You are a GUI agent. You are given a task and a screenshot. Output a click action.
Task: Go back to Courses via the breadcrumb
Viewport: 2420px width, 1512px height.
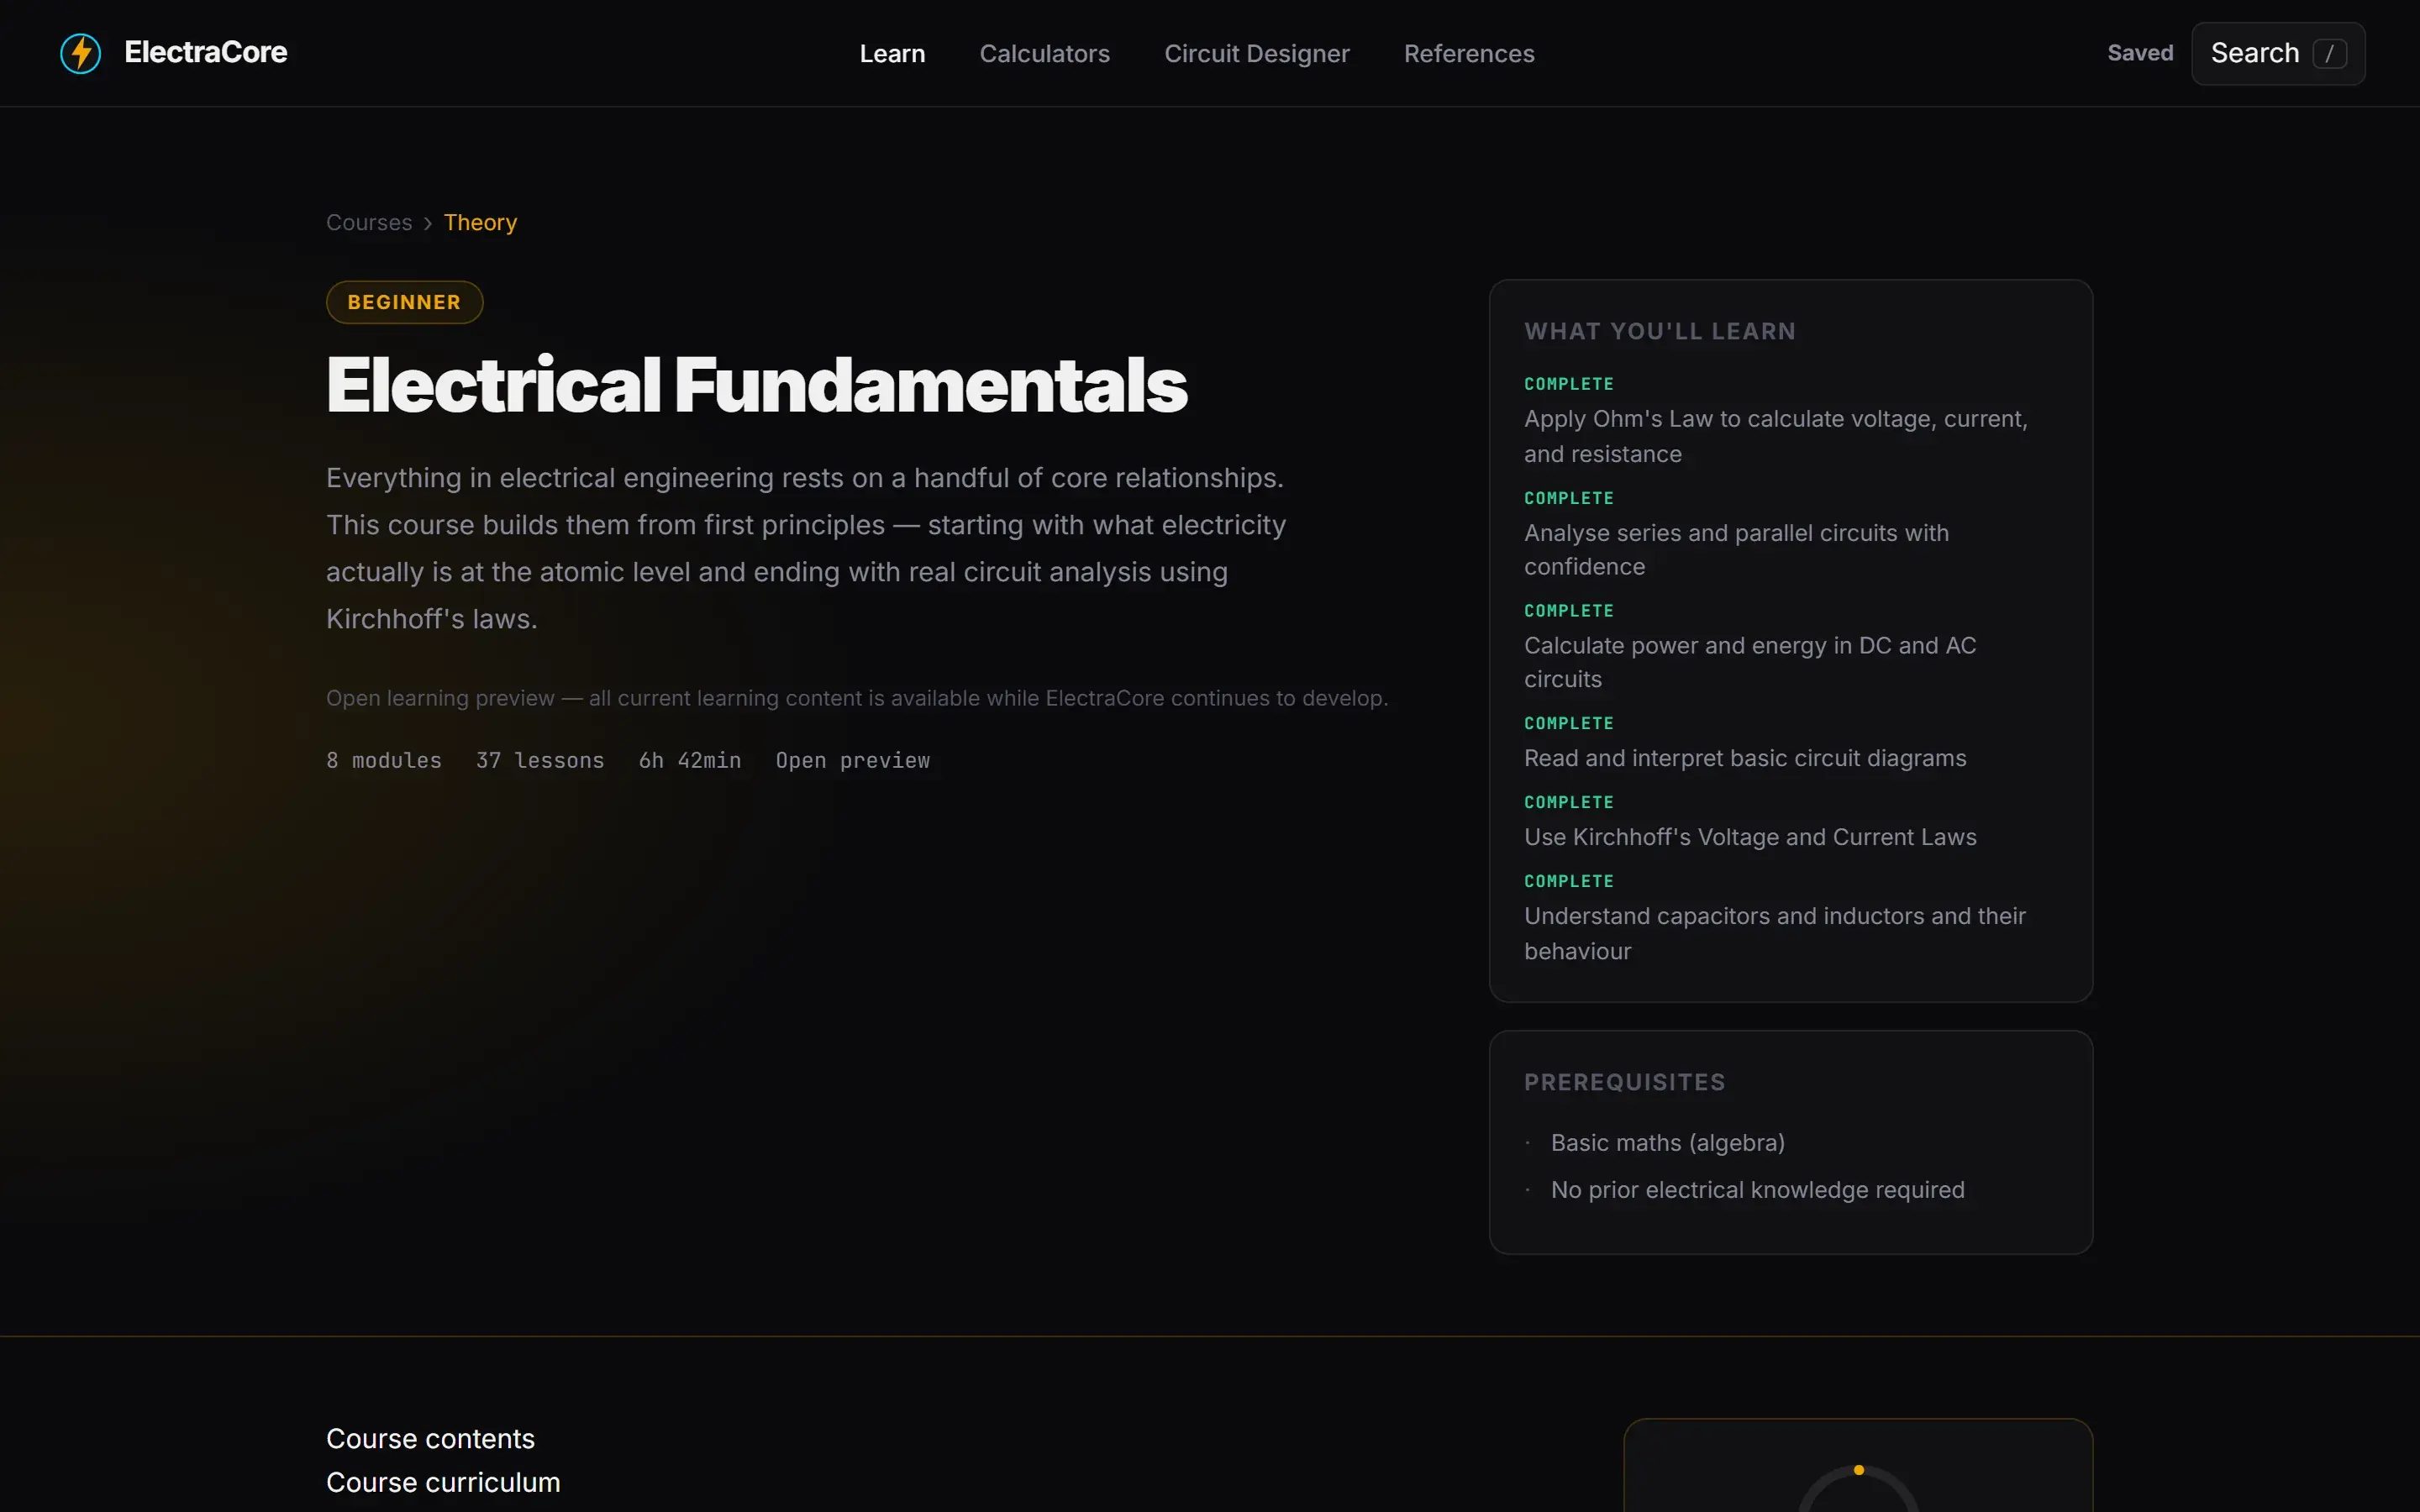tap(369, 222)
